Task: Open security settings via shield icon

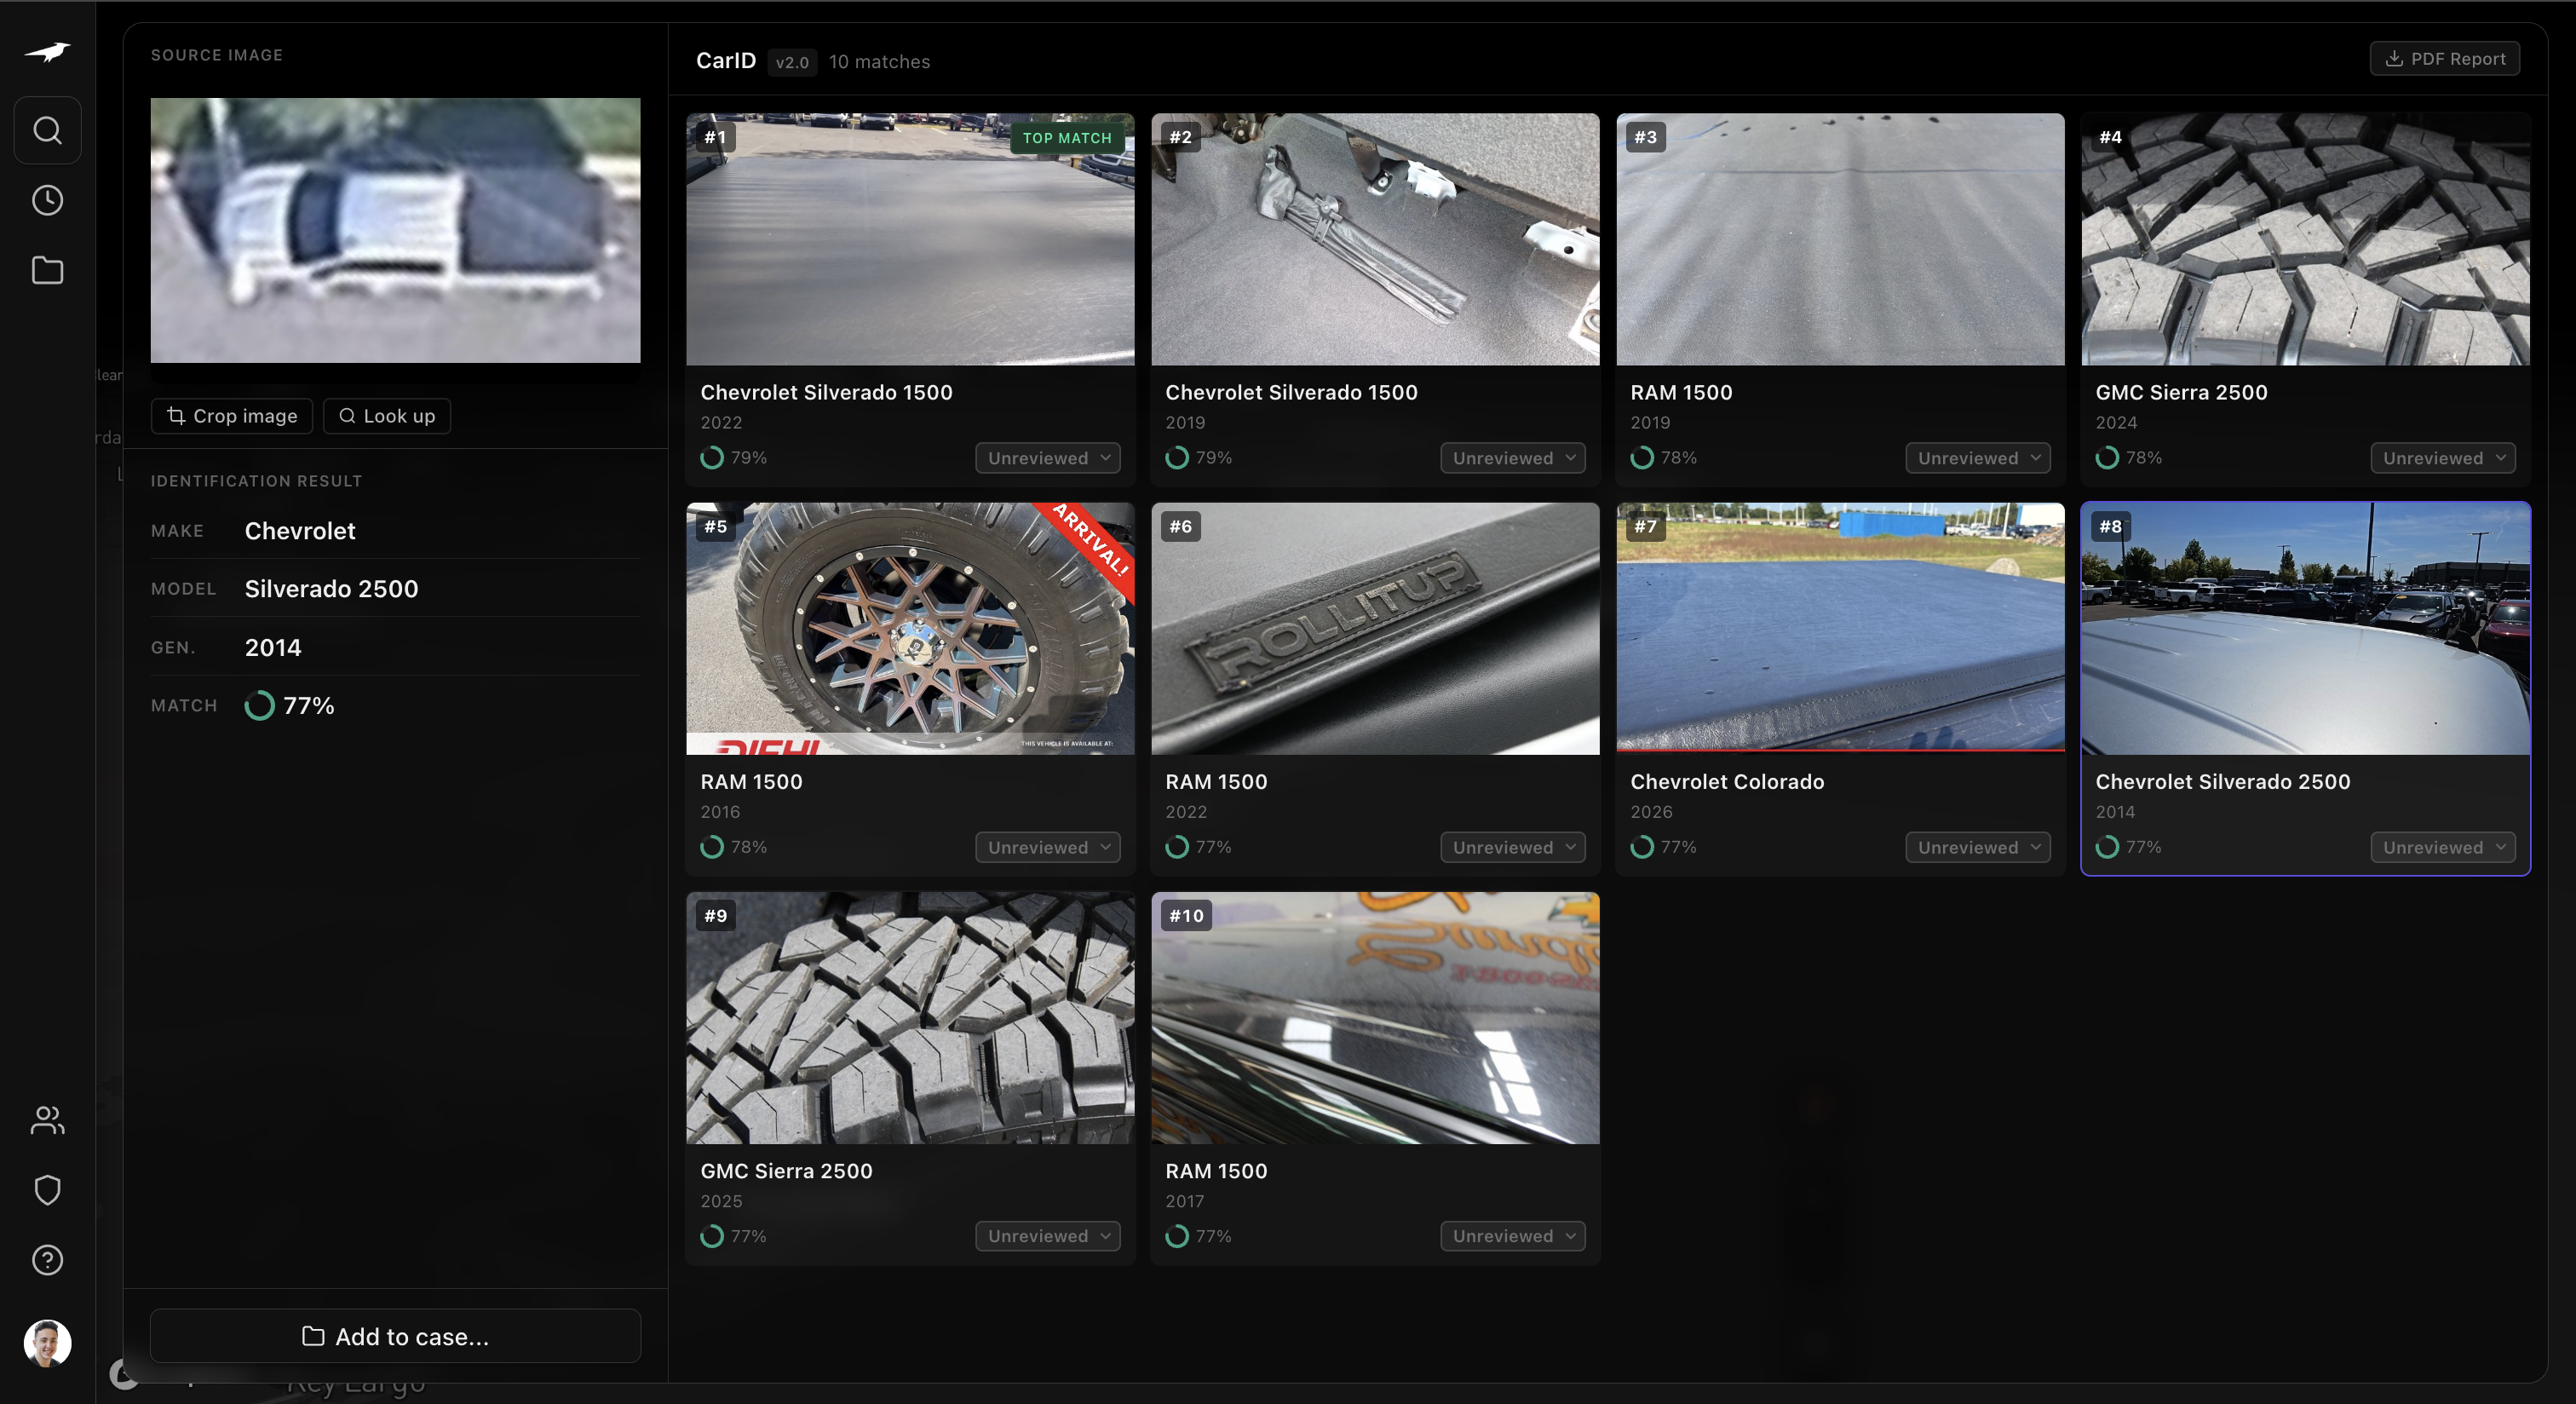Action: click(47, 1190)
